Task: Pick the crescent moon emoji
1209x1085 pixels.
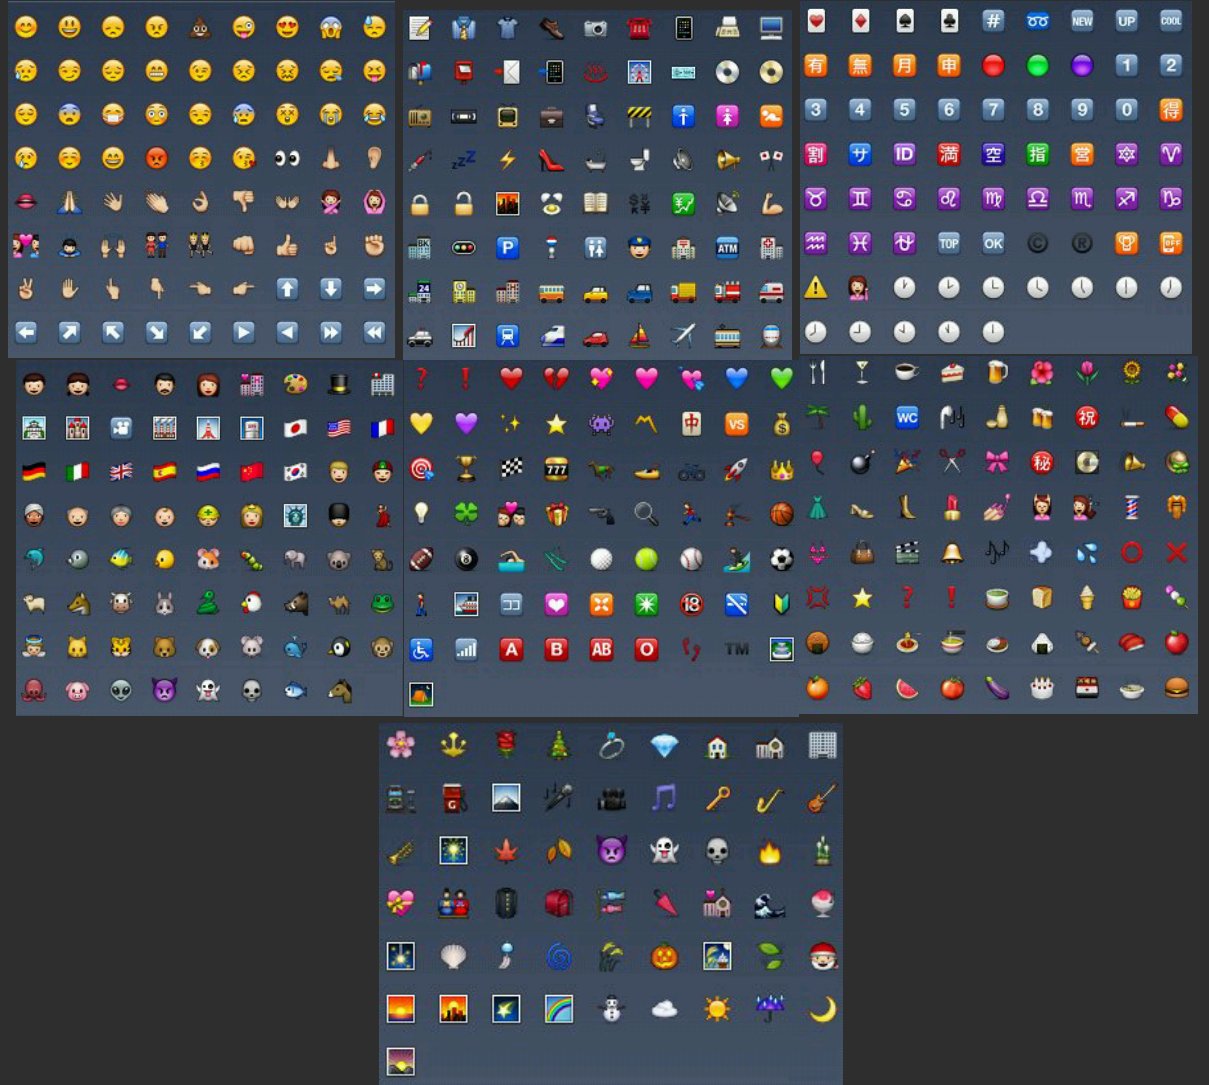Action: (822, 1009)
